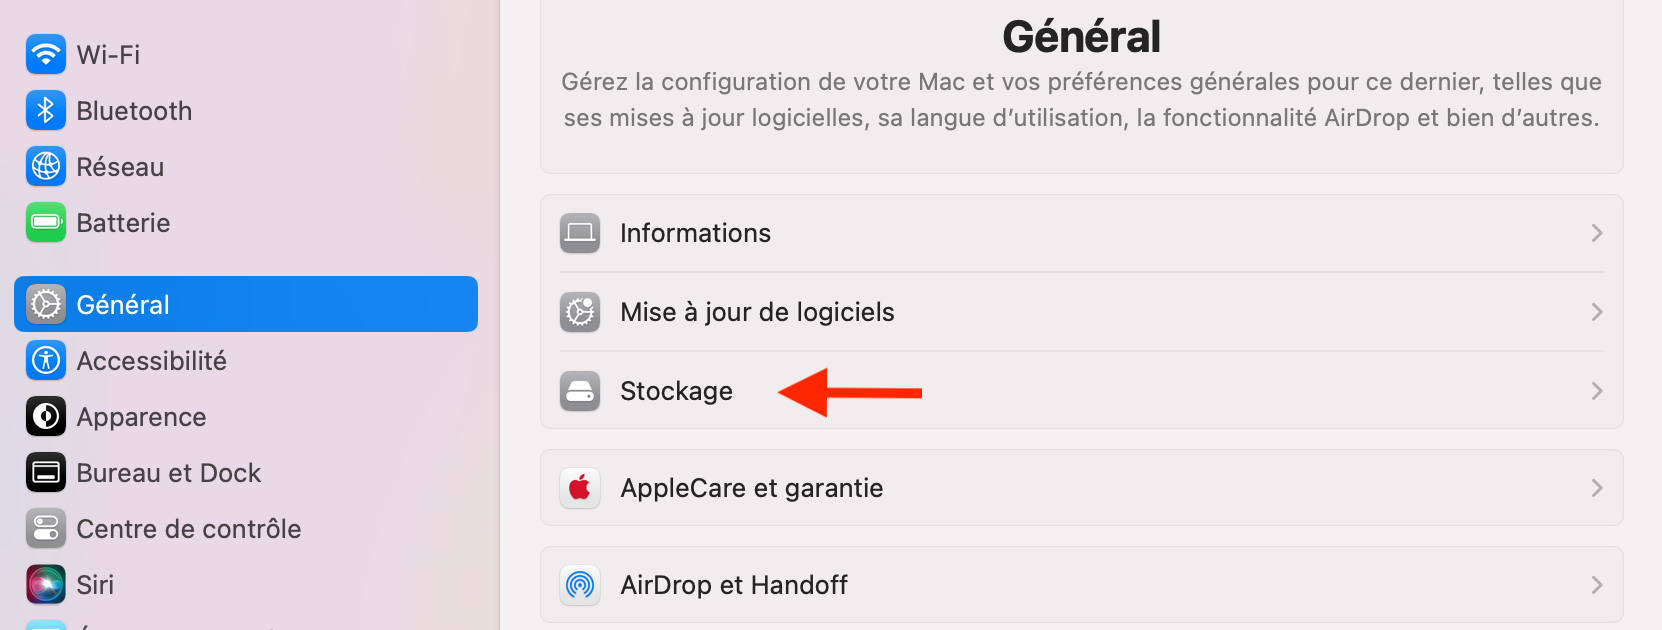Click the Accessibilité icon

pyautogui.click(x=45, y=360)
